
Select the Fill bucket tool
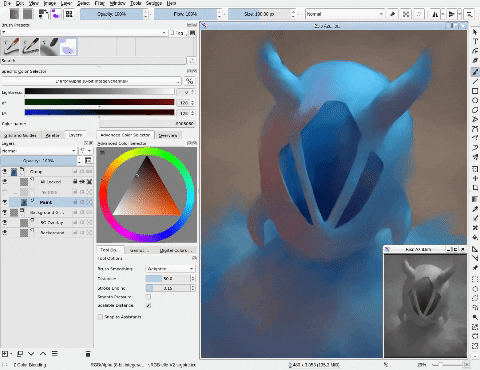coord(475,237)
